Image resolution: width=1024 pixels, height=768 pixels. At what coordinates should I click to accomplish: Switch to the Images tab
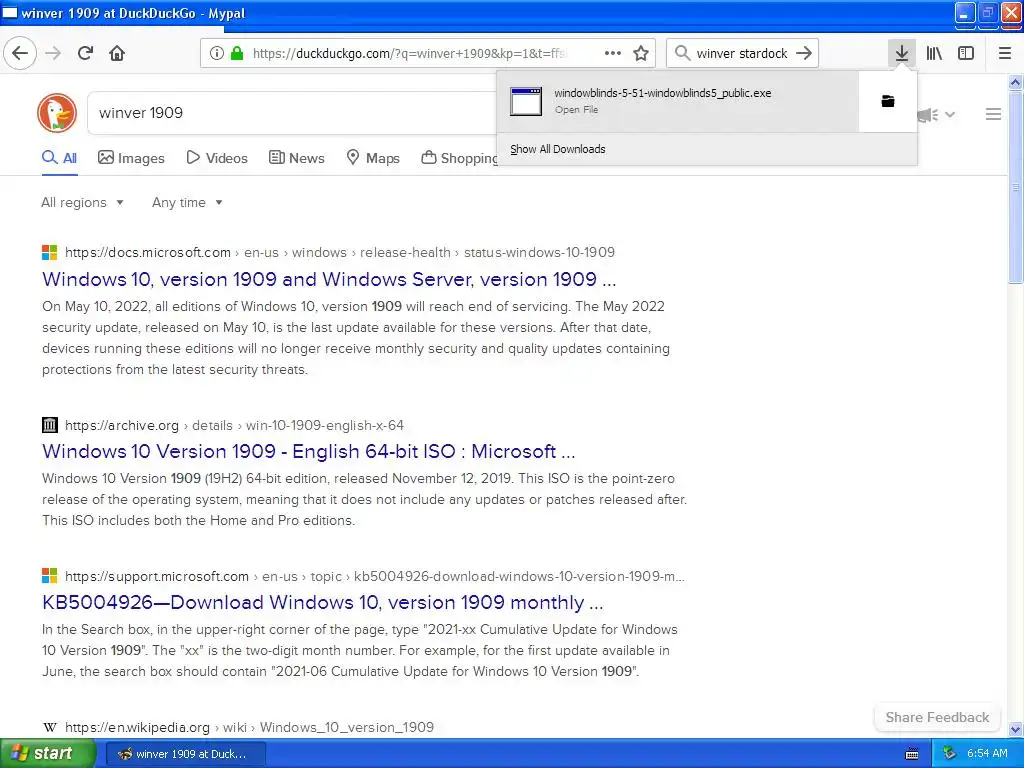[x=131, y=158]
